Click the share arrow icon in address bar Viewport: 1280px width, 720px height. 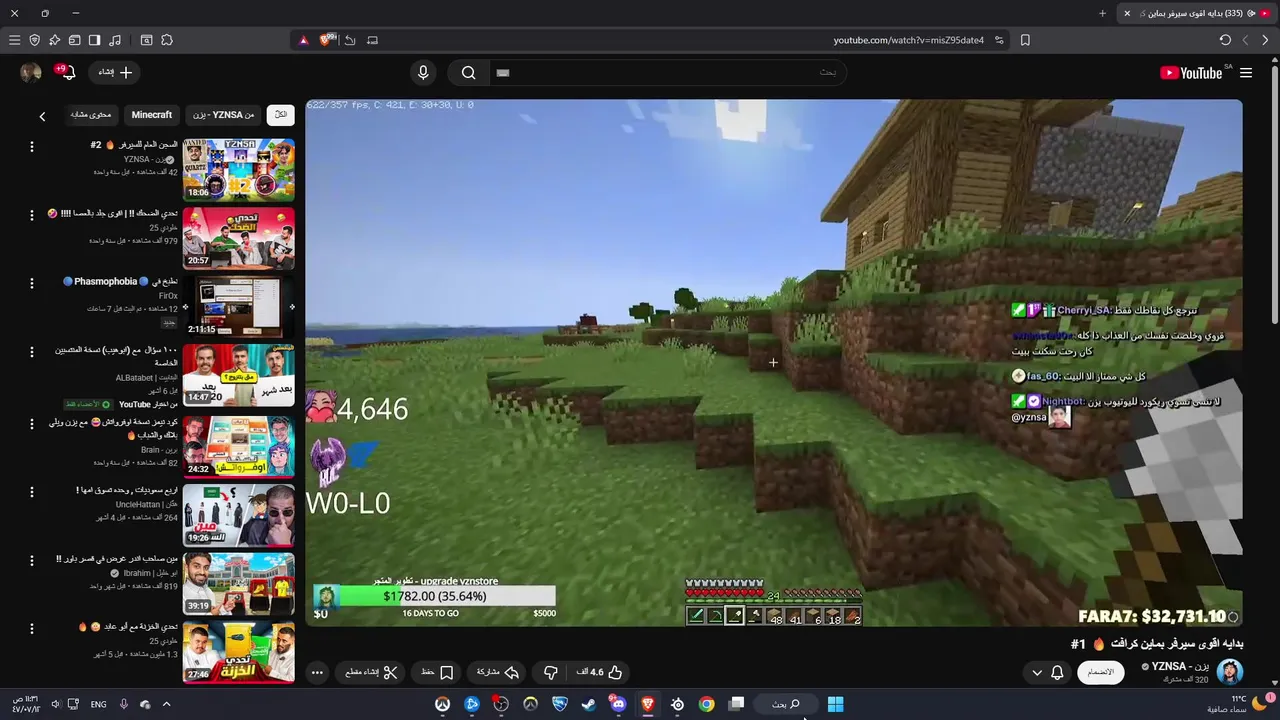pos(350,40)
